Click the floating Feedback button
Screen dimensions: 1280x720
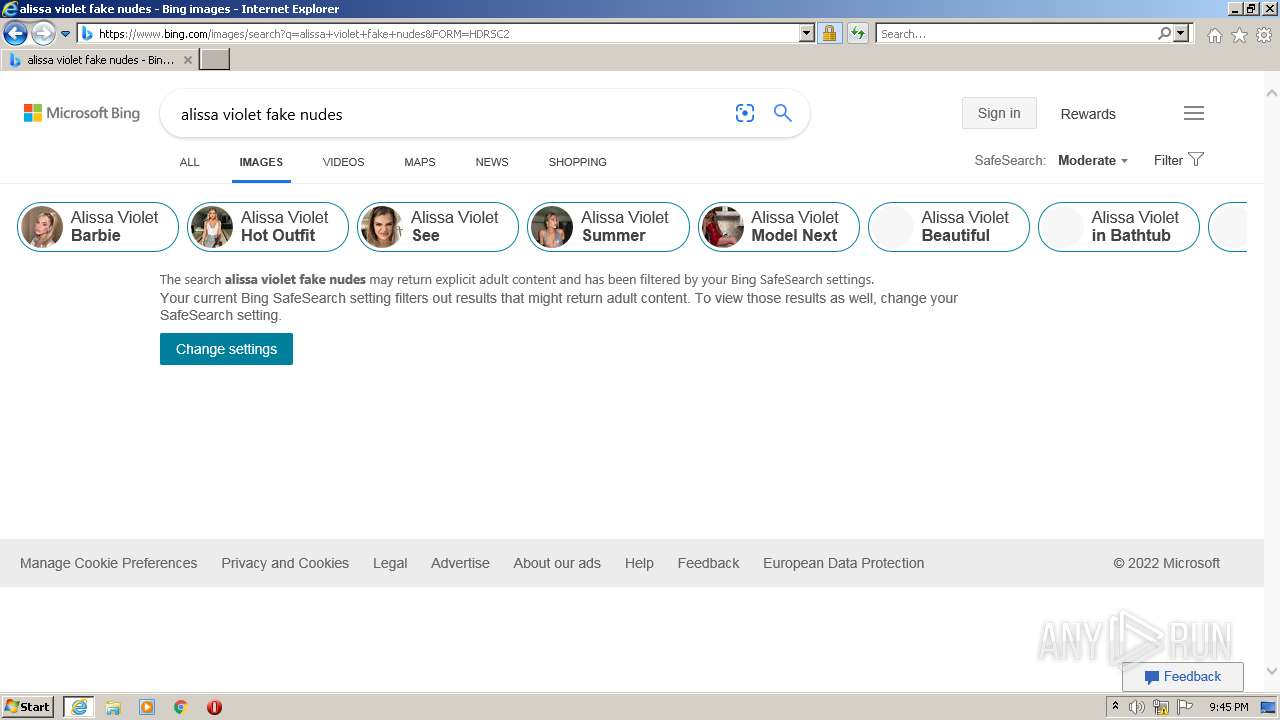coord(1182,677)
